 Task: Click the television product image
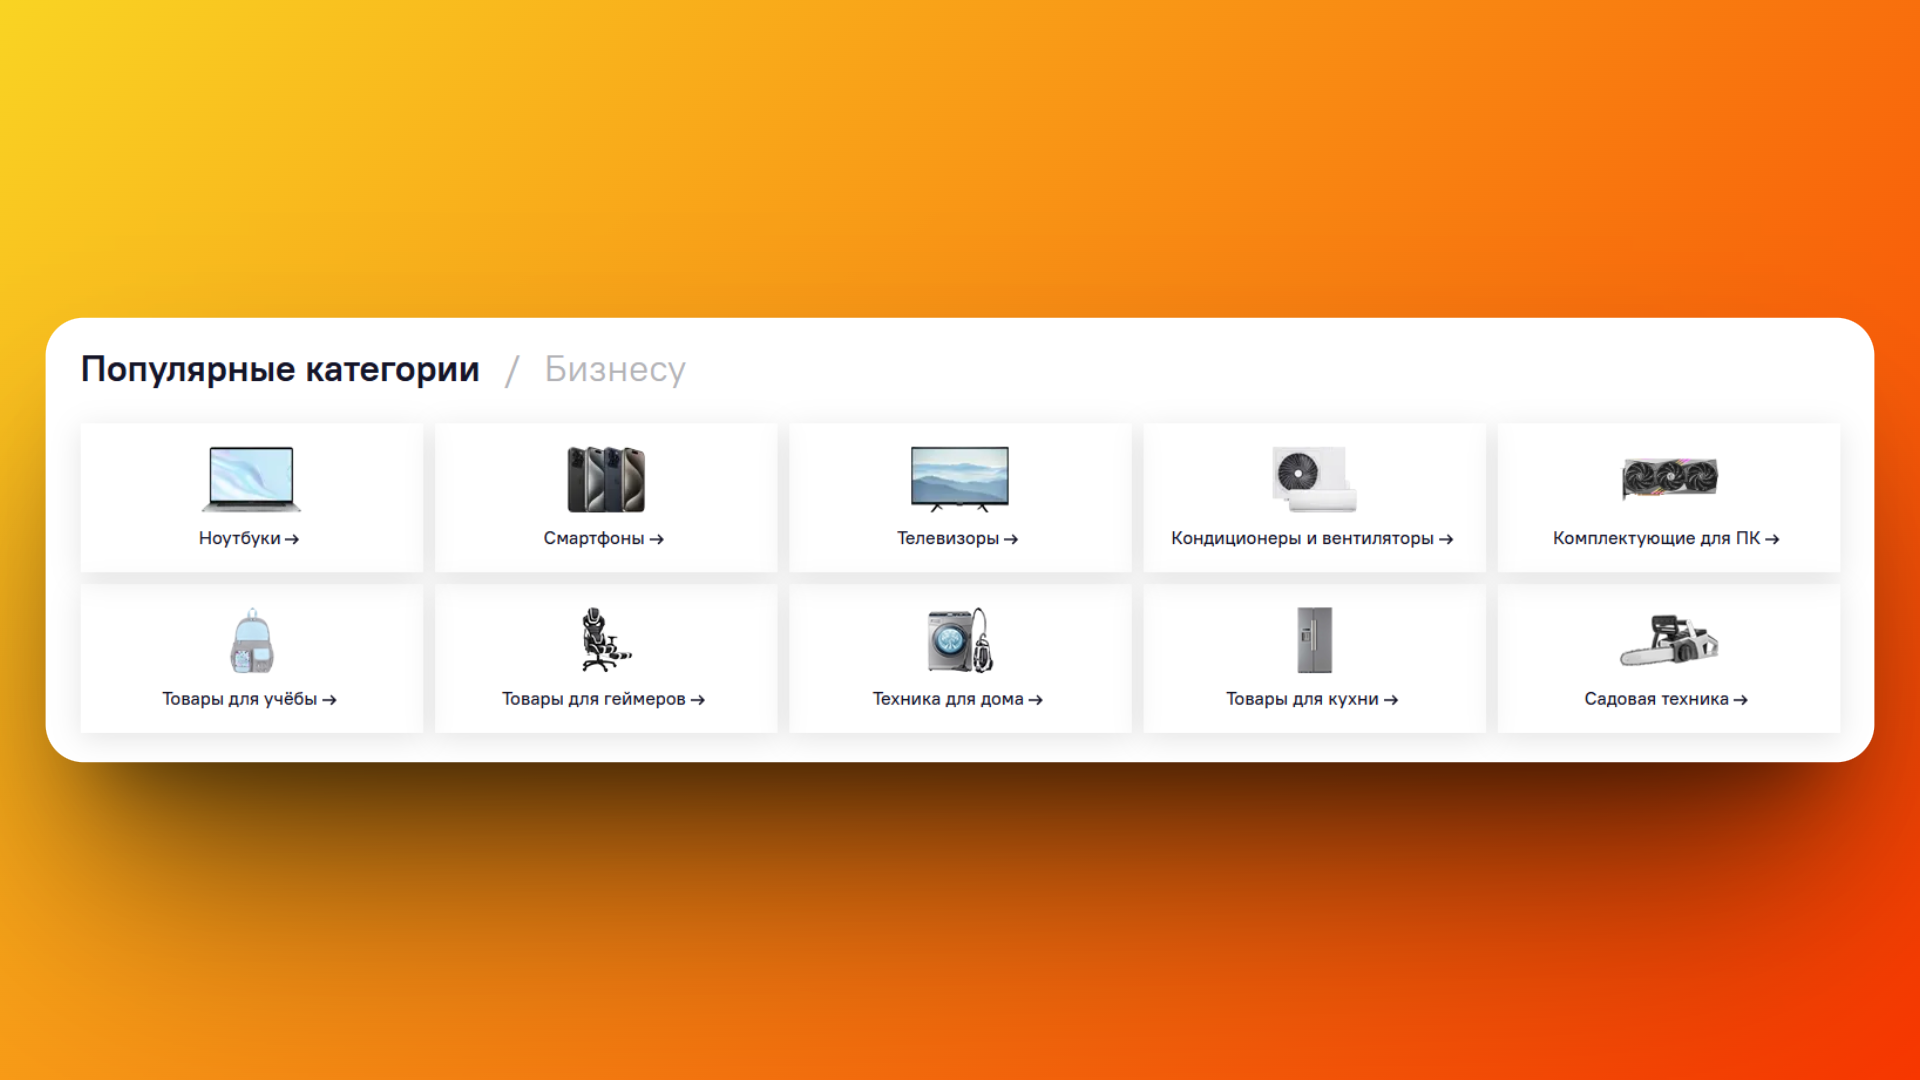(959, 478)
